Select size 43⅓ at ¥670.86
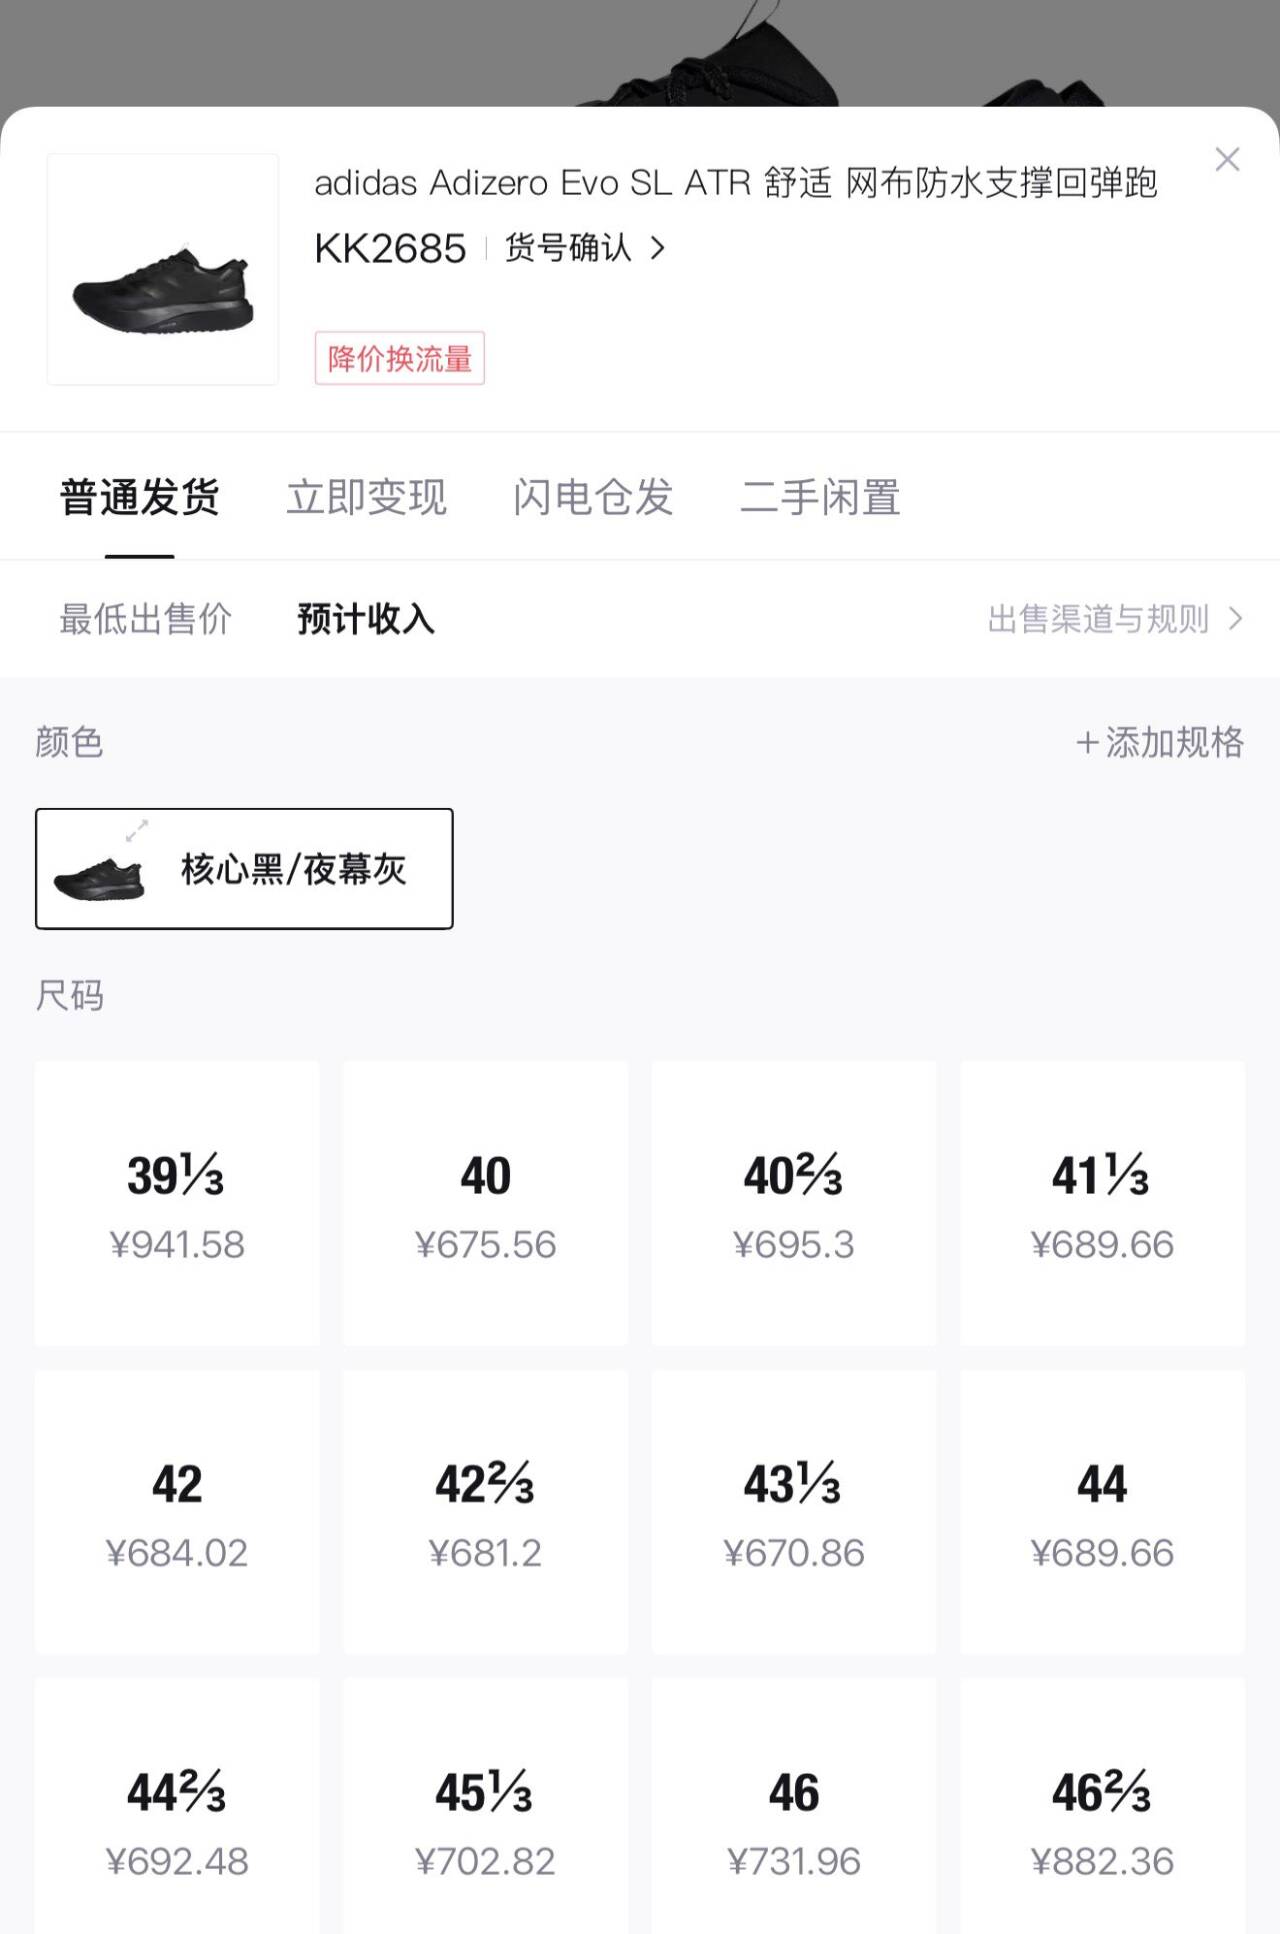1280x1934 pixels. (794, 1512)
